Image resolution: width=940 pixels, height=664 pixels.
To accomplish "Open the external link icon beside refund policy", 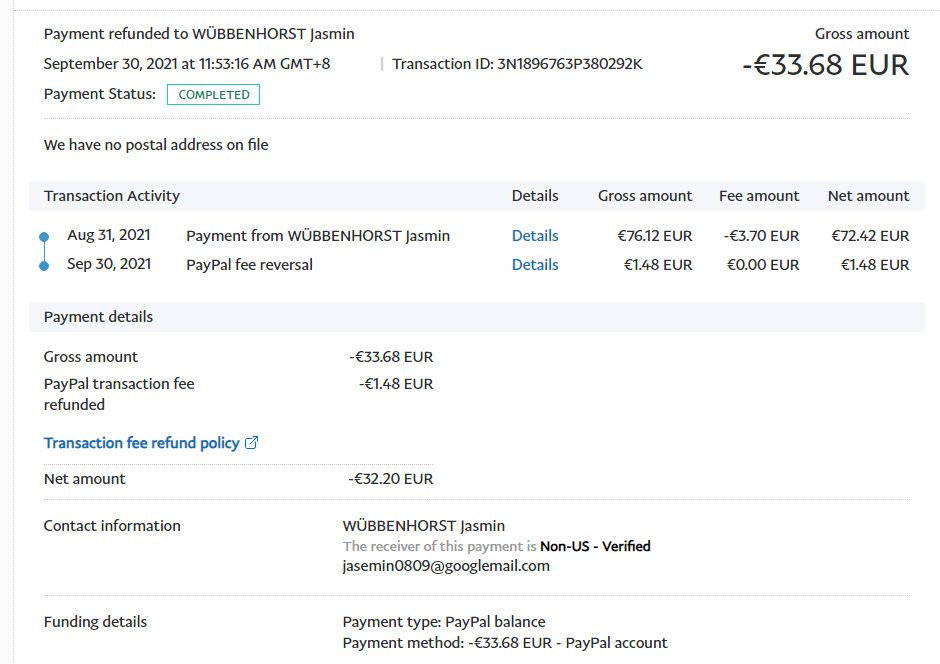I will pyautogui.click(x=252, y=443).
